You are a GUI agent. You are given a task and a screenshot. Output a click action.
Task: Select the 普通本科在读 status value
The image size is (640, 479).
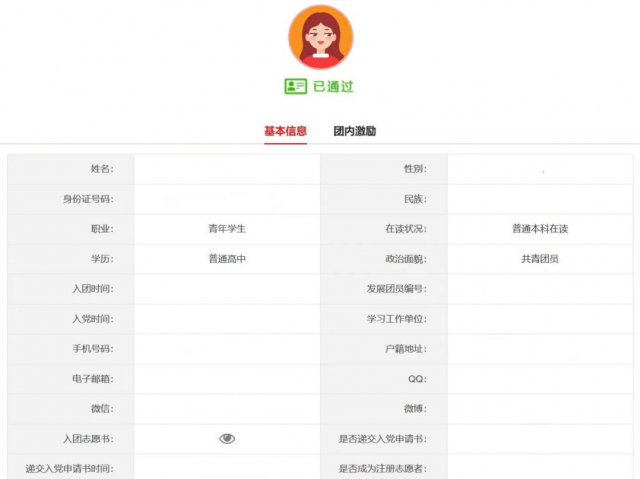(540, 229)
